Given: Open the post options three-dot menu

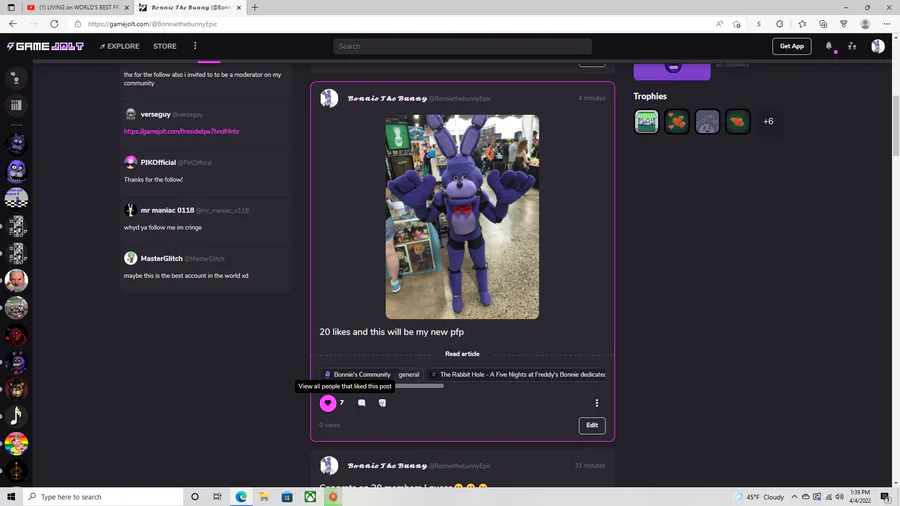Looking at the screenshot, I should click(597, 403).
